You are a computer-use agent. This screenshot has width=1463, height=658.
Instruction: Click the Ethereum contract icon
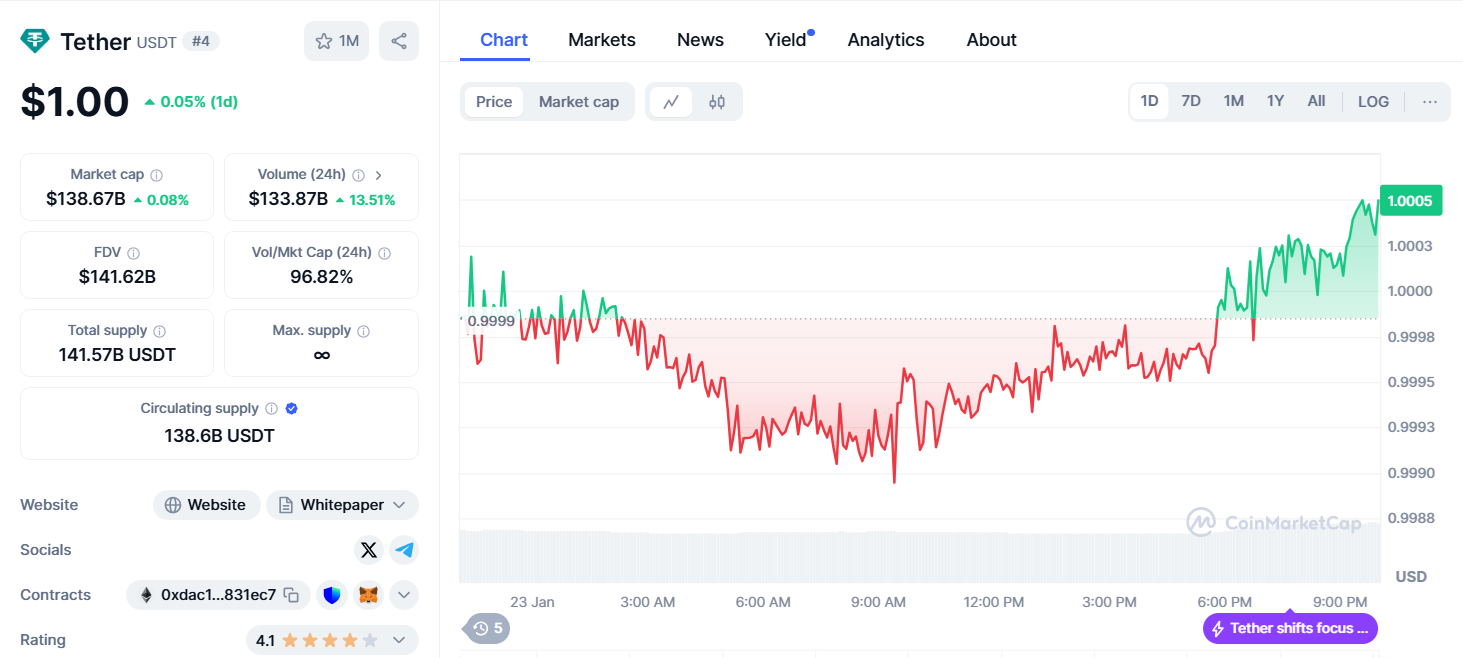tap(147, 595)
